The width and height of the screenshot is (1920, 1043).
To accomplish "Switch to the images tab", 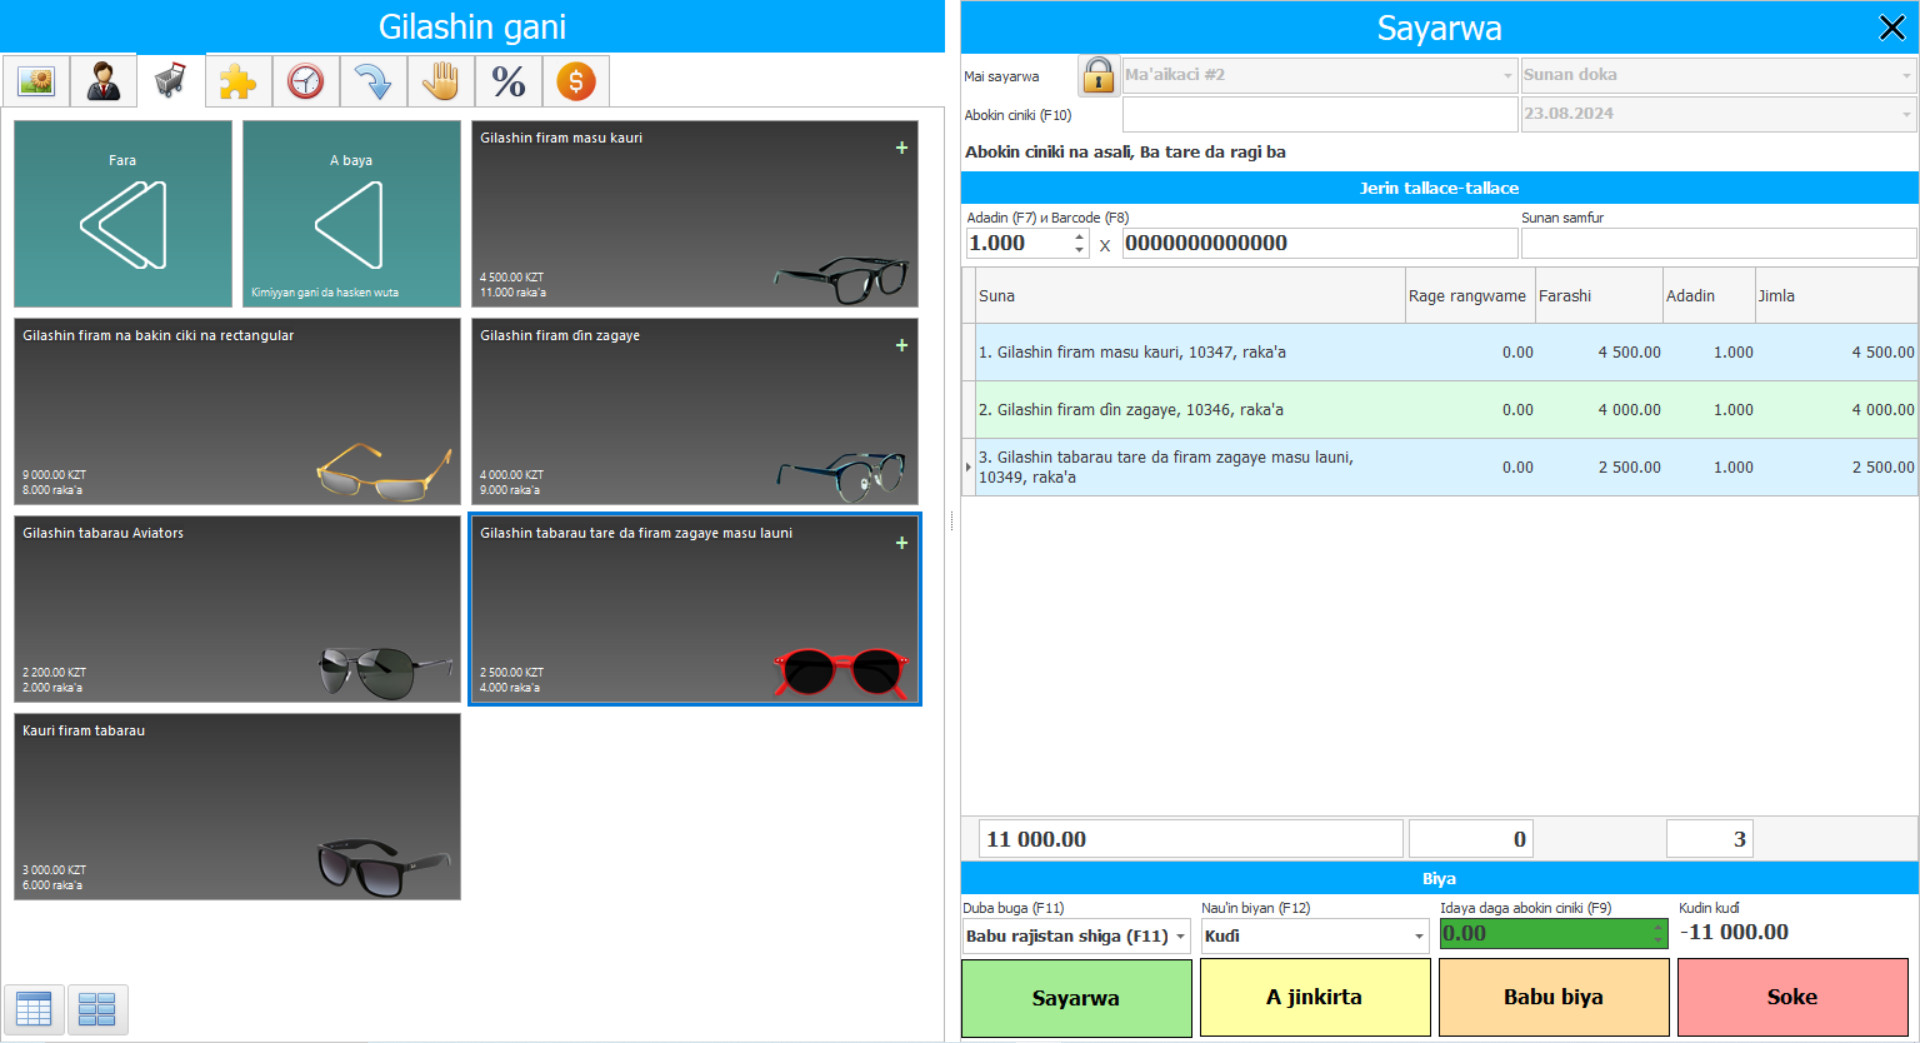I will [x=35, y=80].
